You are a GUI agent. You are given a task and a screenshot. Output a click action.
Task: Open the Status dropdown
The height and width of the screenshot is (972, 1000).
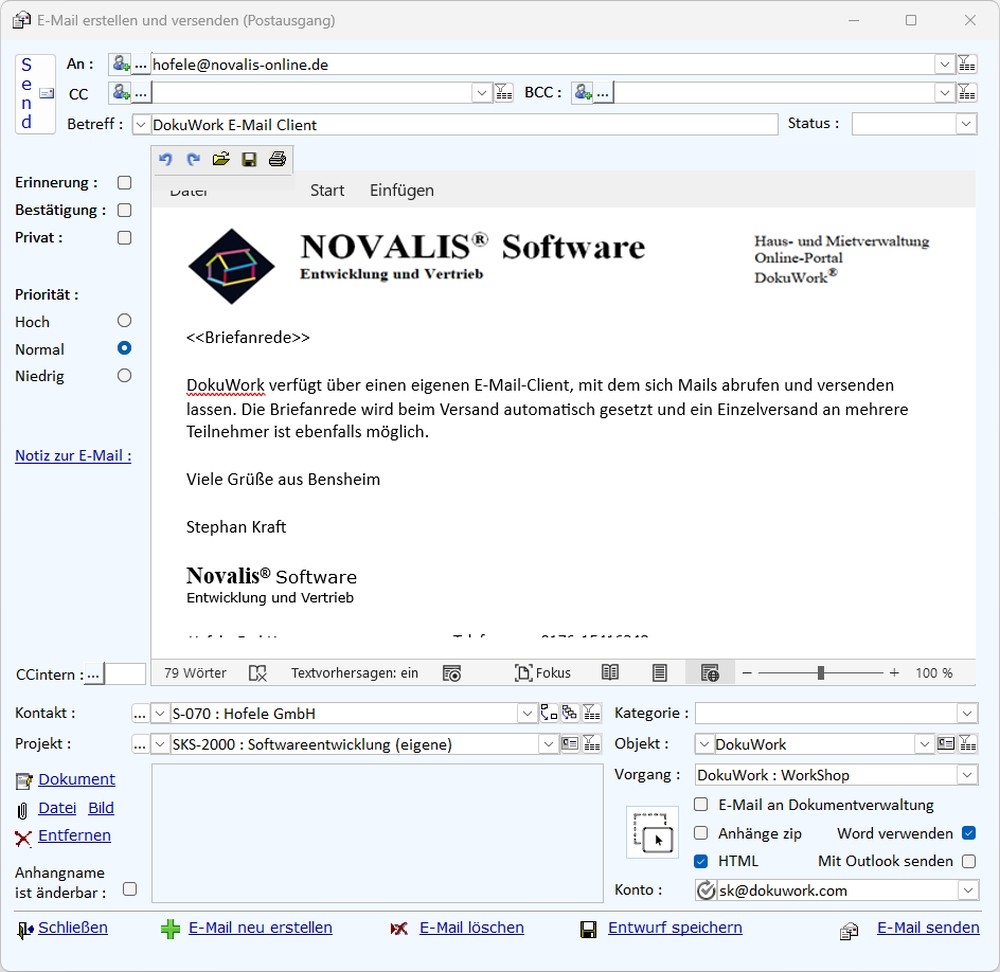pyautogui.click(x=966, y=124)
